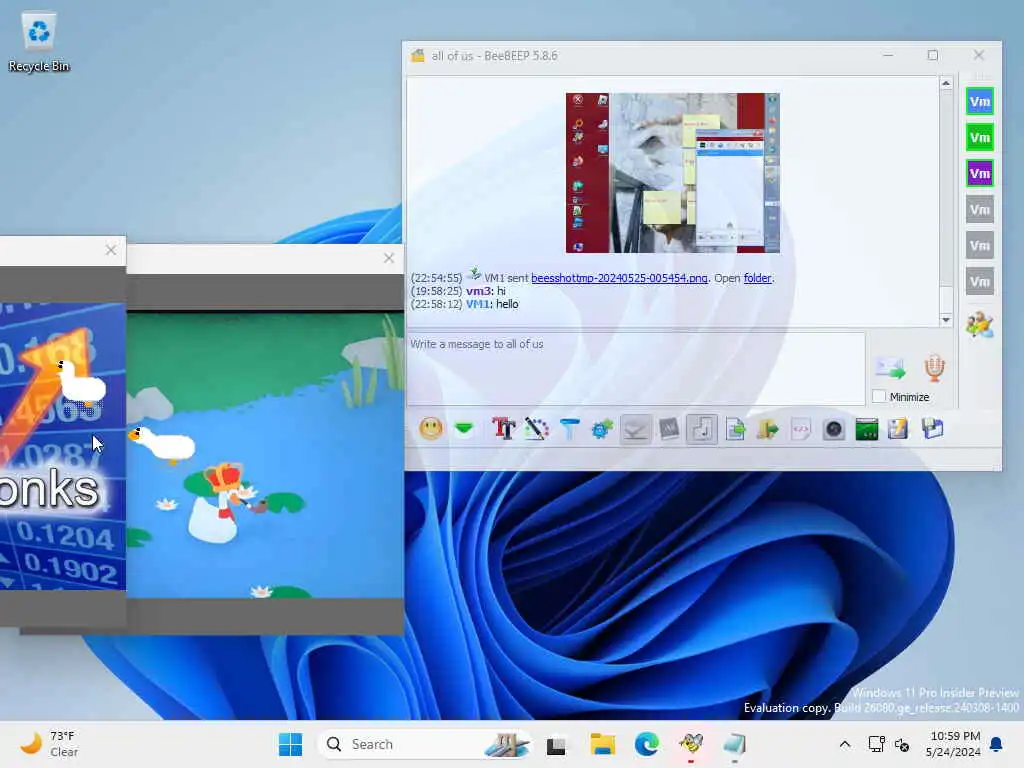Click the notepad with pencil icon
Image resolution: width=1024 pixels, height=768 pixels.
coord(899,429)
